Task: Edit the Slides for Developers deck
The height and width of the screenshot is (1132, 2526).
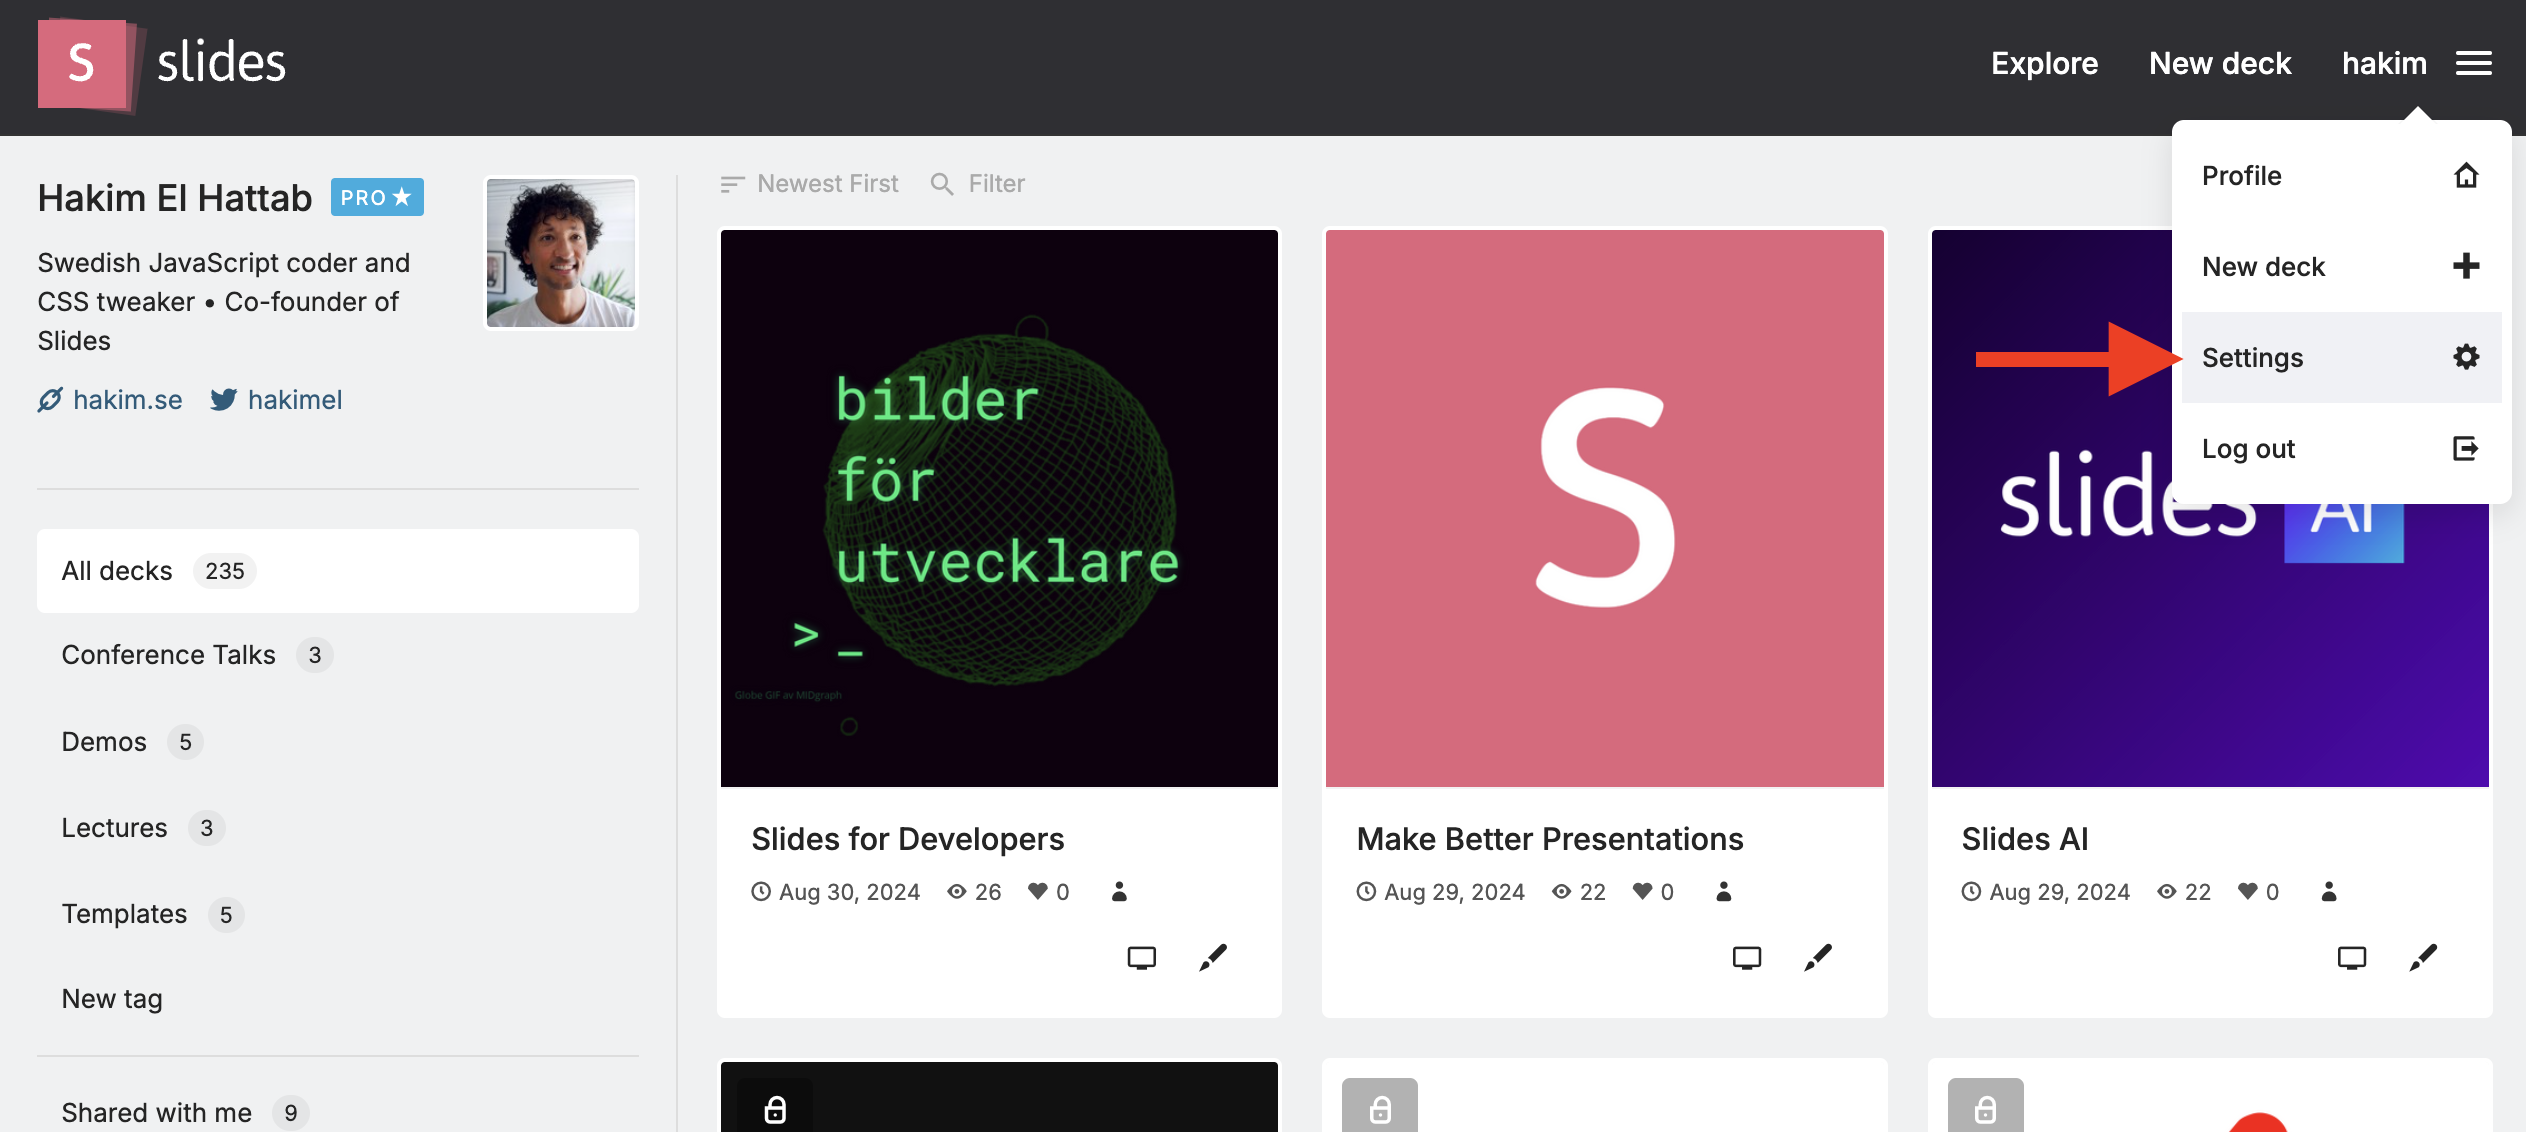Action: (x=1213, y=957)
